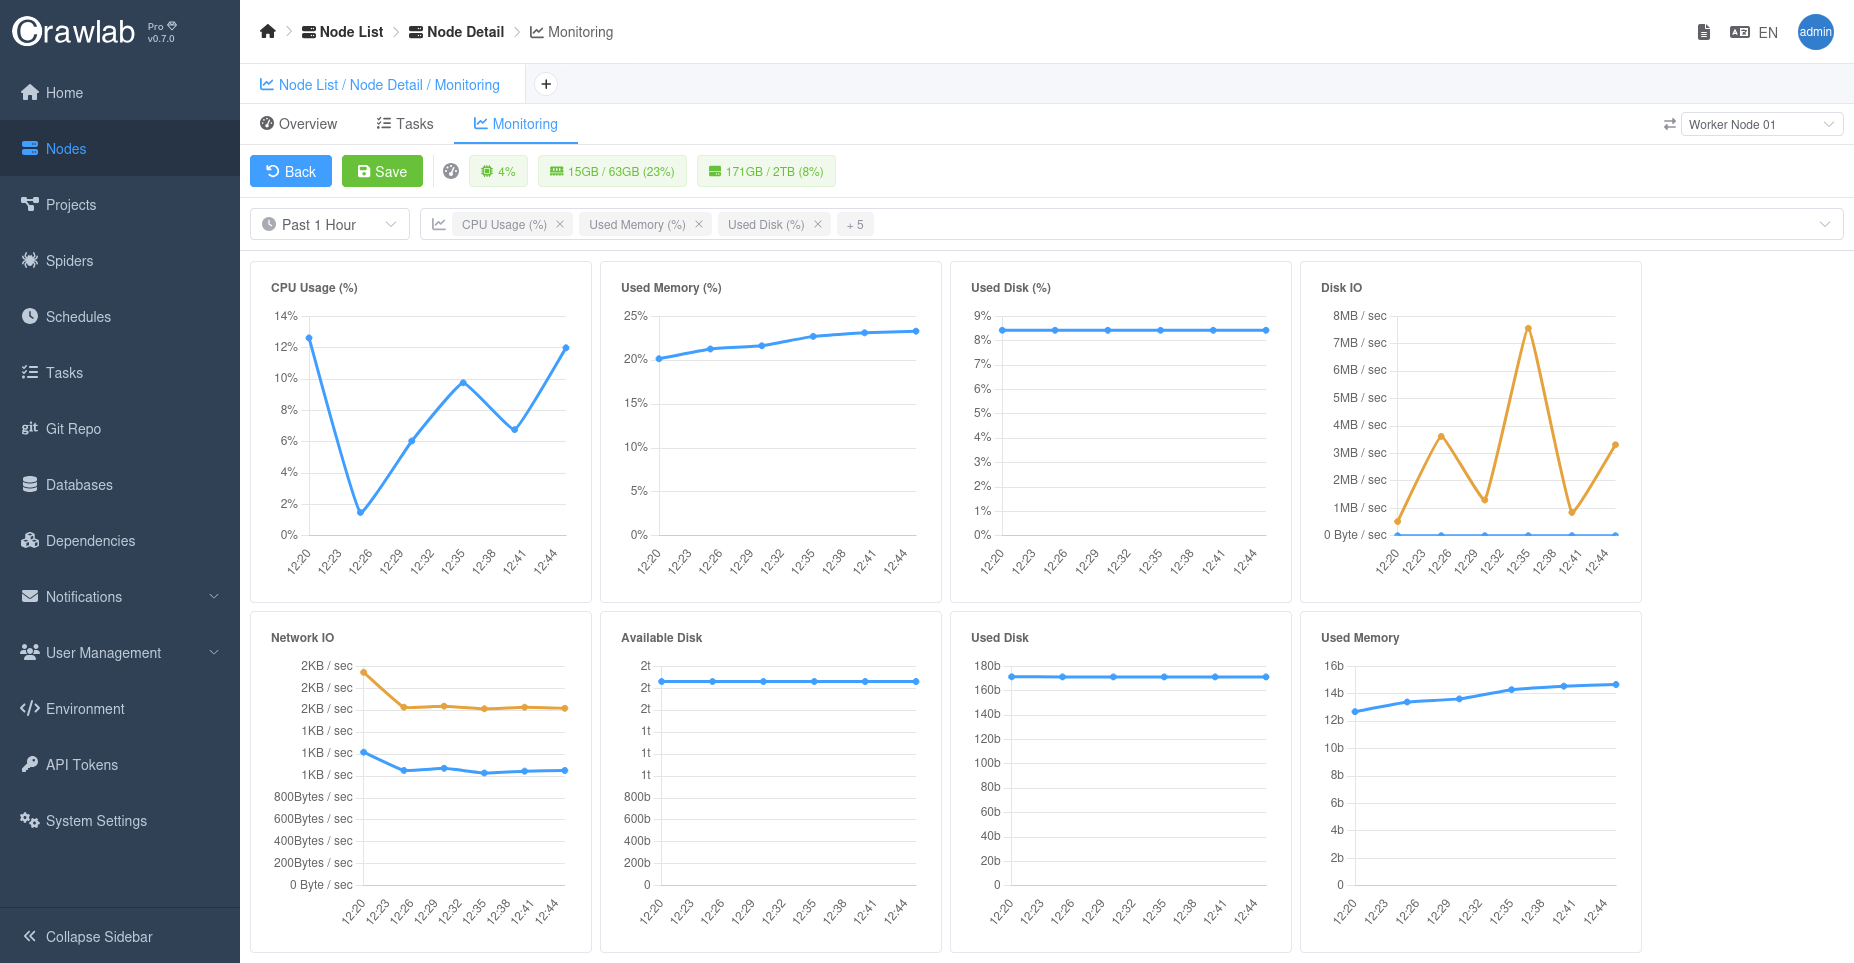The width and height of the screenshot is (1854, 963).
Task: Click the Back button
Action: pos(290,171)
